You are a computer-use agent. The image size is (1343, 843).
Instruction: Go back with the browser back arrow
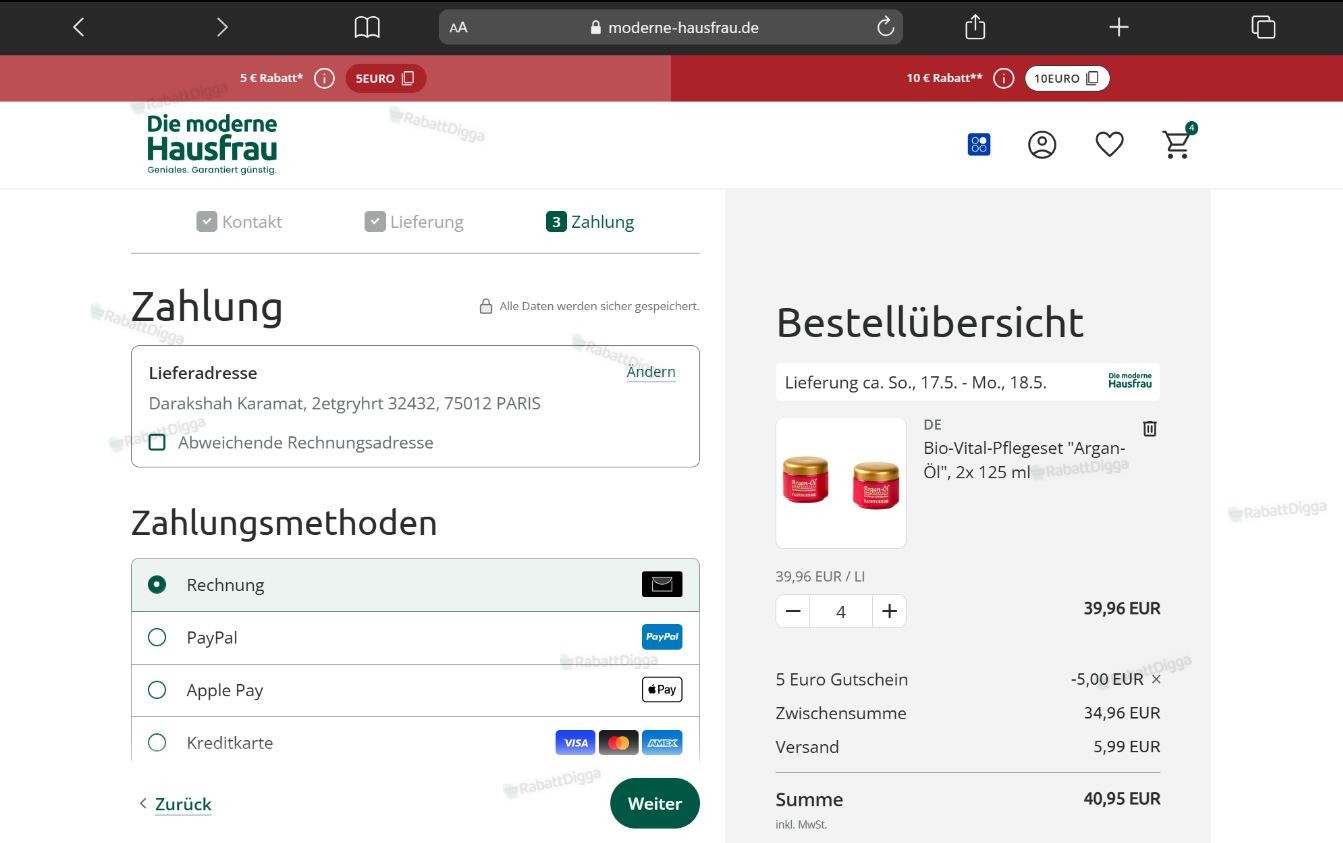tap(79, 27)
